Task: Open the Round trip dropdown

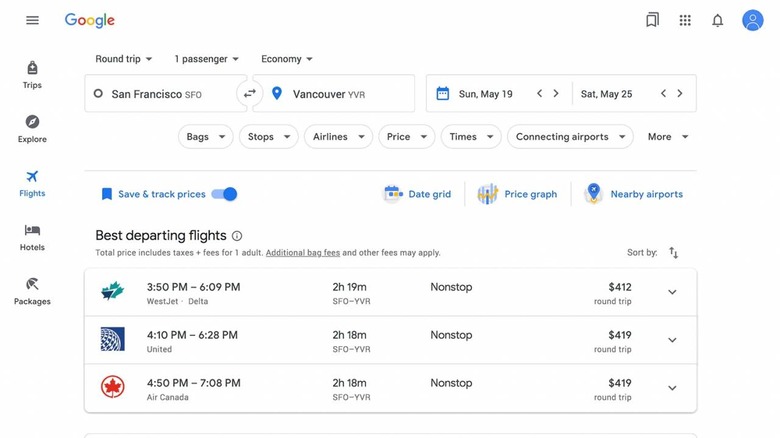Action: [124, 59]
